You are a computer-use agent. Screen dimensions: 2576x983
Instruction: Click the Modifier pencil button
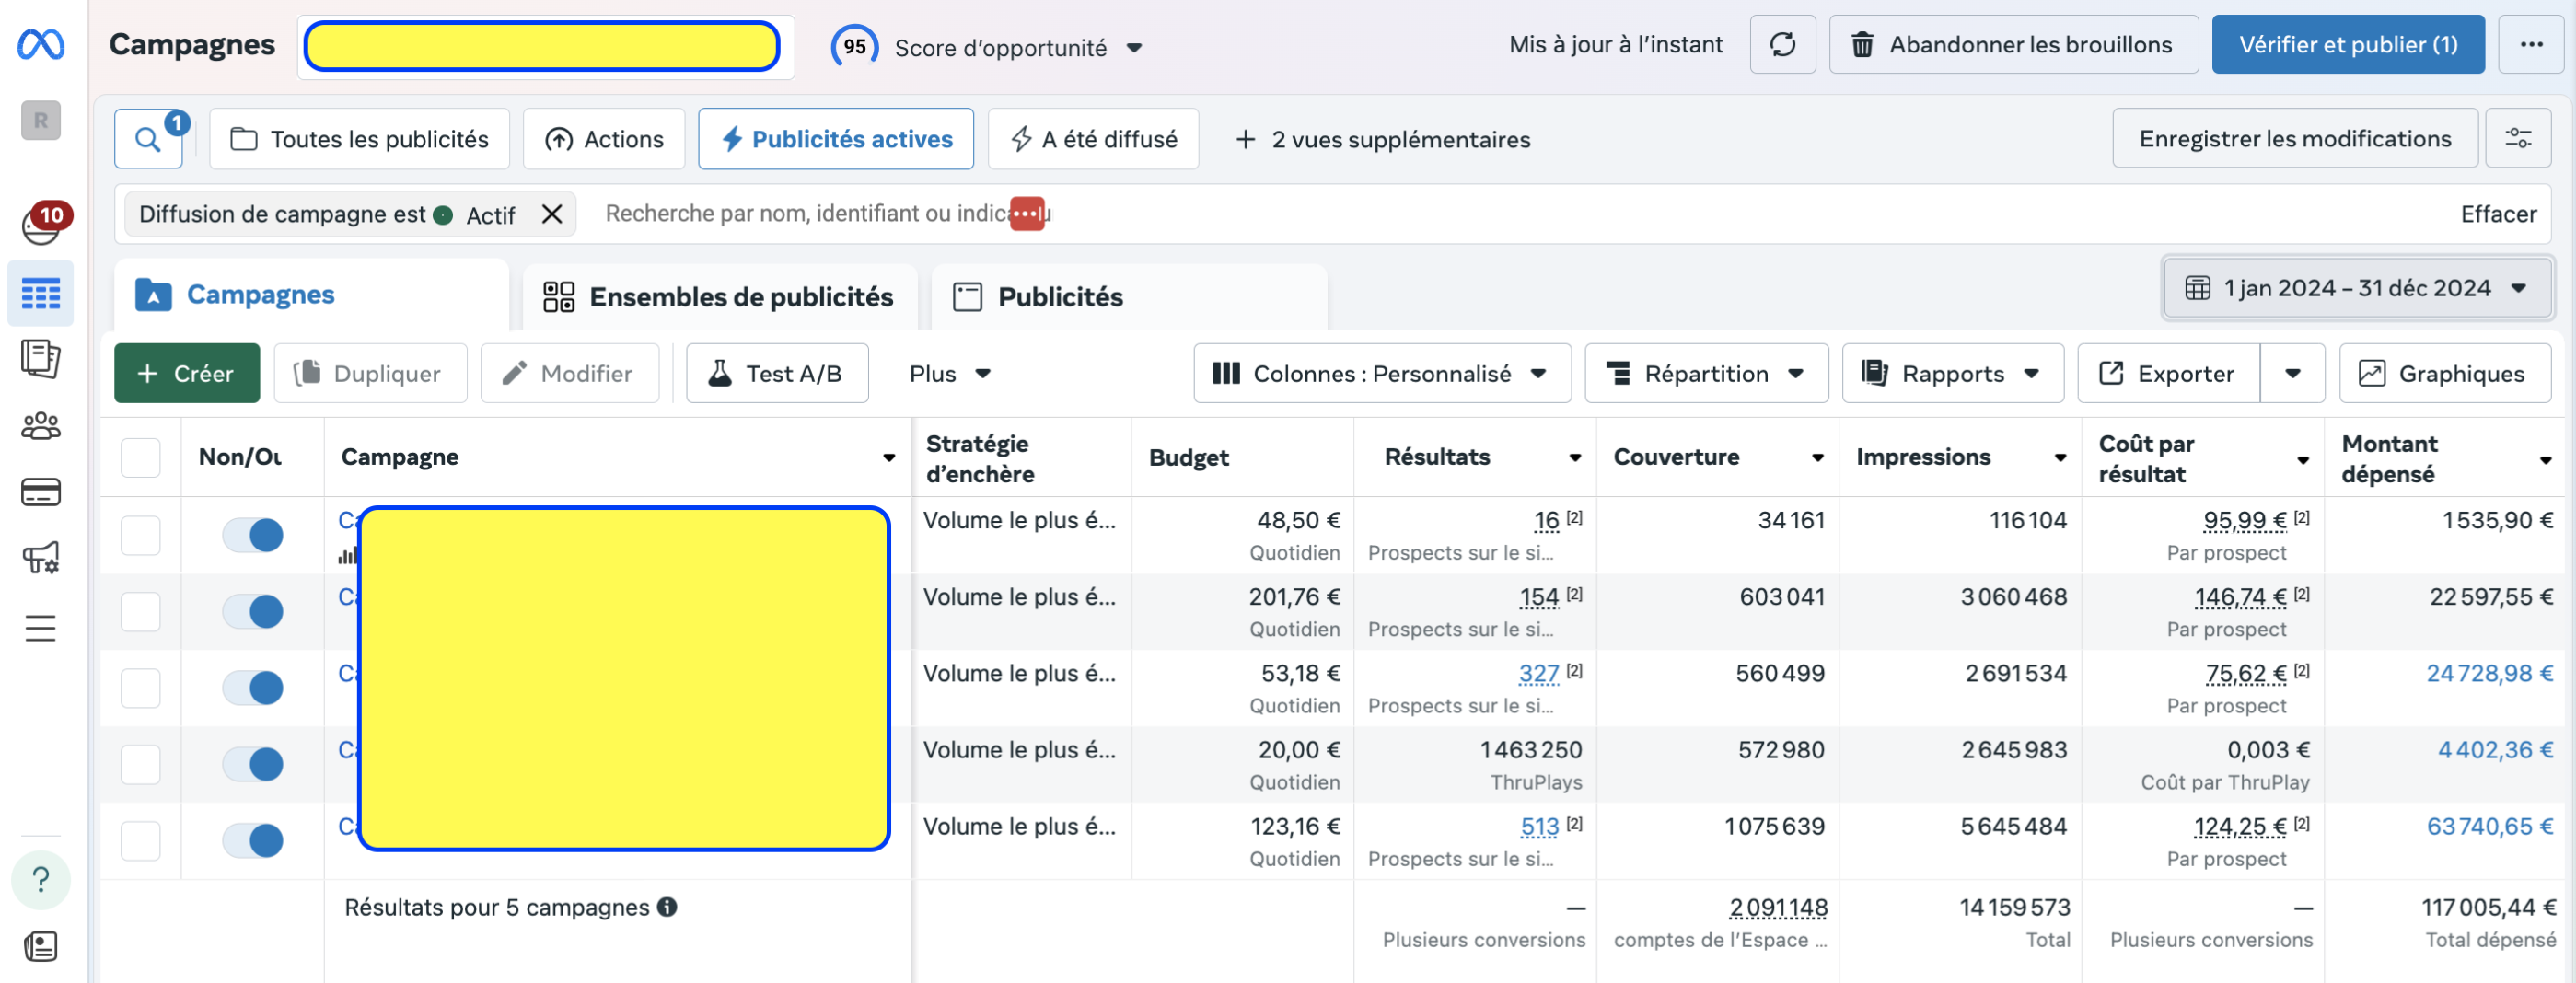point(569,373)
